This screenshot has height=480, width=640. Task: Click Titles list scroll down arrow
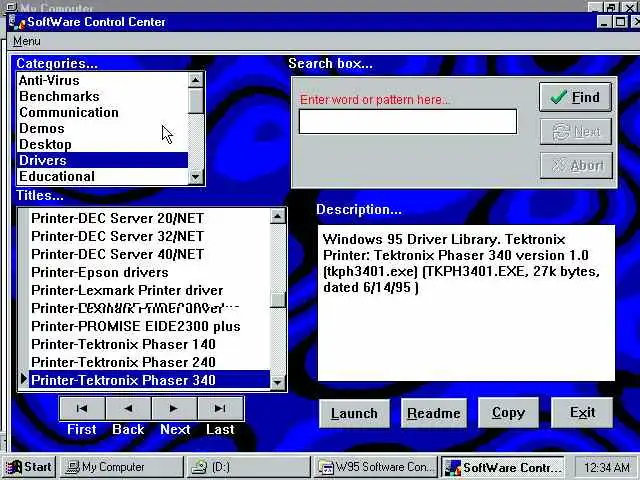278,382
